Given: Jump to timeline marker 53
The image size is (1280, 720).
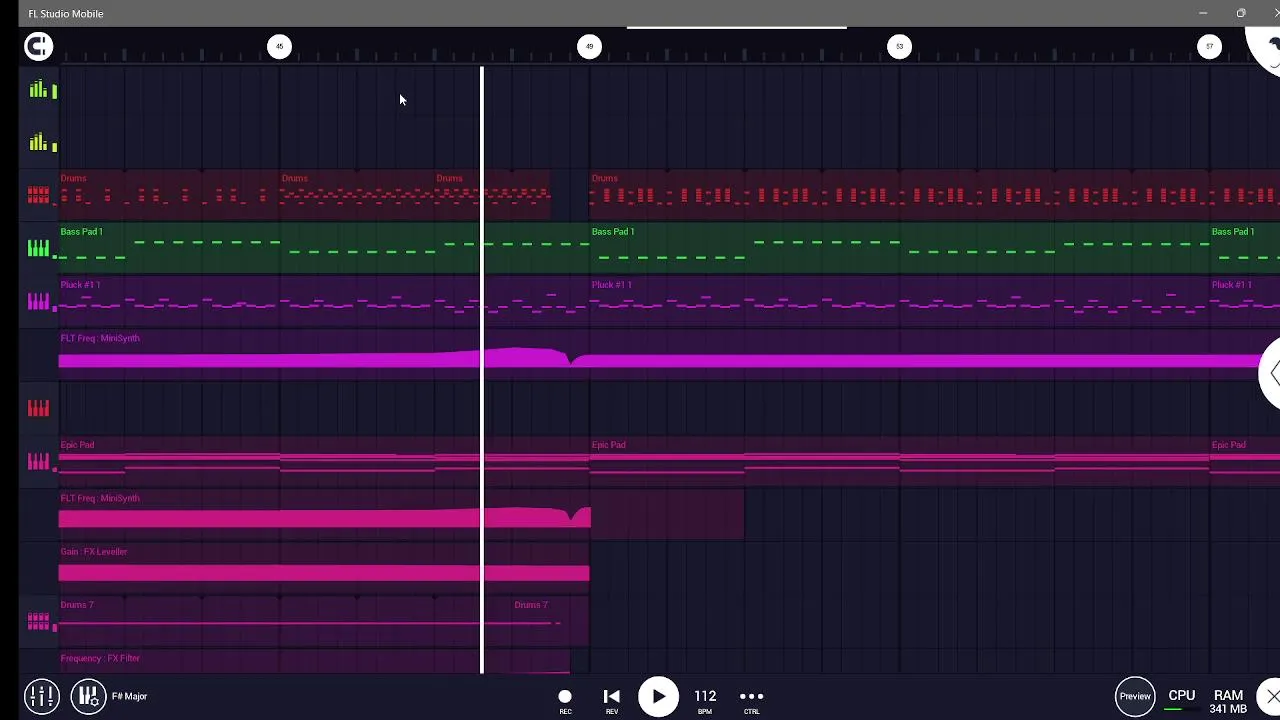Looking at the screenshot, I should click(x=900, y=46).
